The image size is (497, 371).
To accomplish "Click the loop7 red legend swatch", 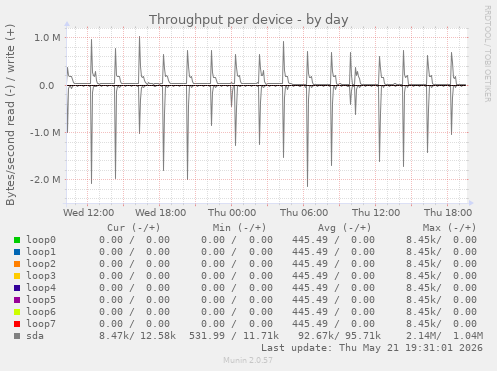I will tap(17, 324).
